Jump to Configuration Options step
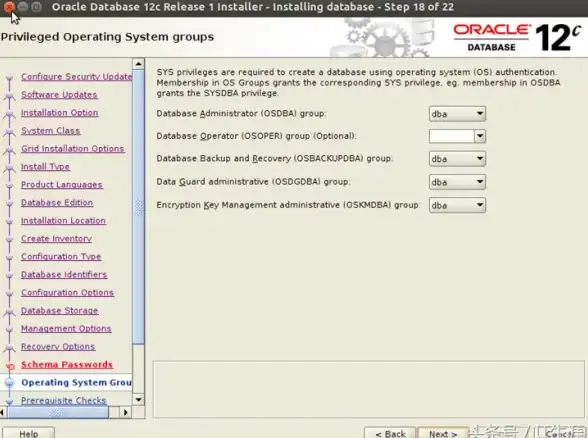The image size is (588, 438). 68,292
